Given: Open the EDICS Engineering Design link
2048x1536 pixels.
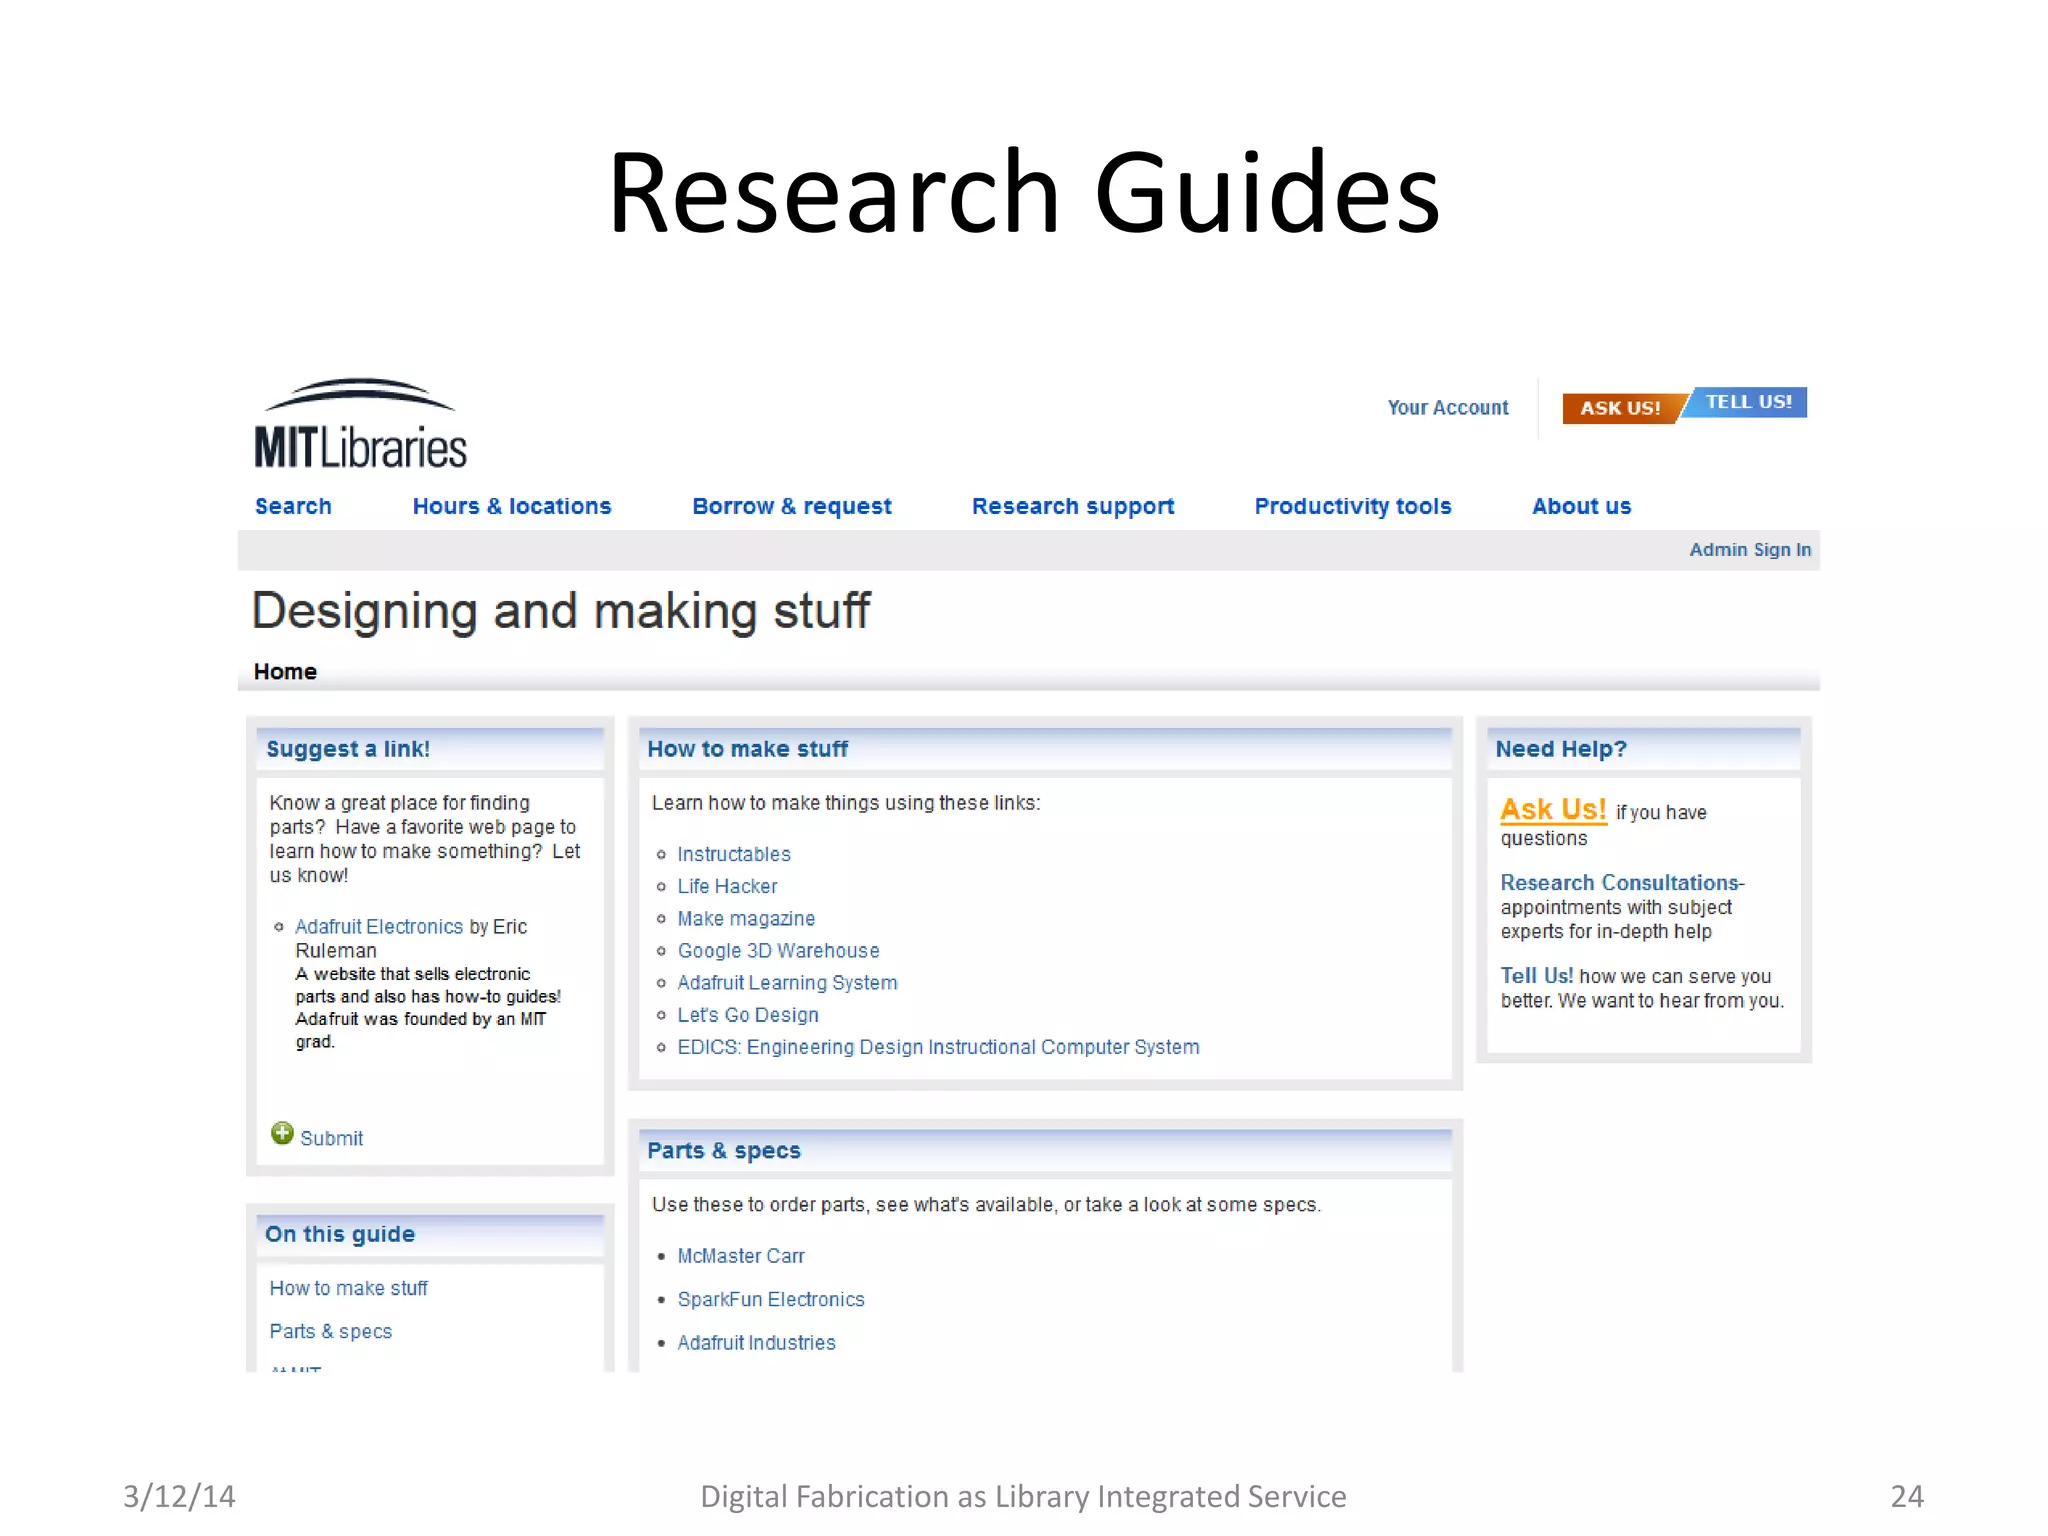Looking at the screenshot, I should point(938,1047).
